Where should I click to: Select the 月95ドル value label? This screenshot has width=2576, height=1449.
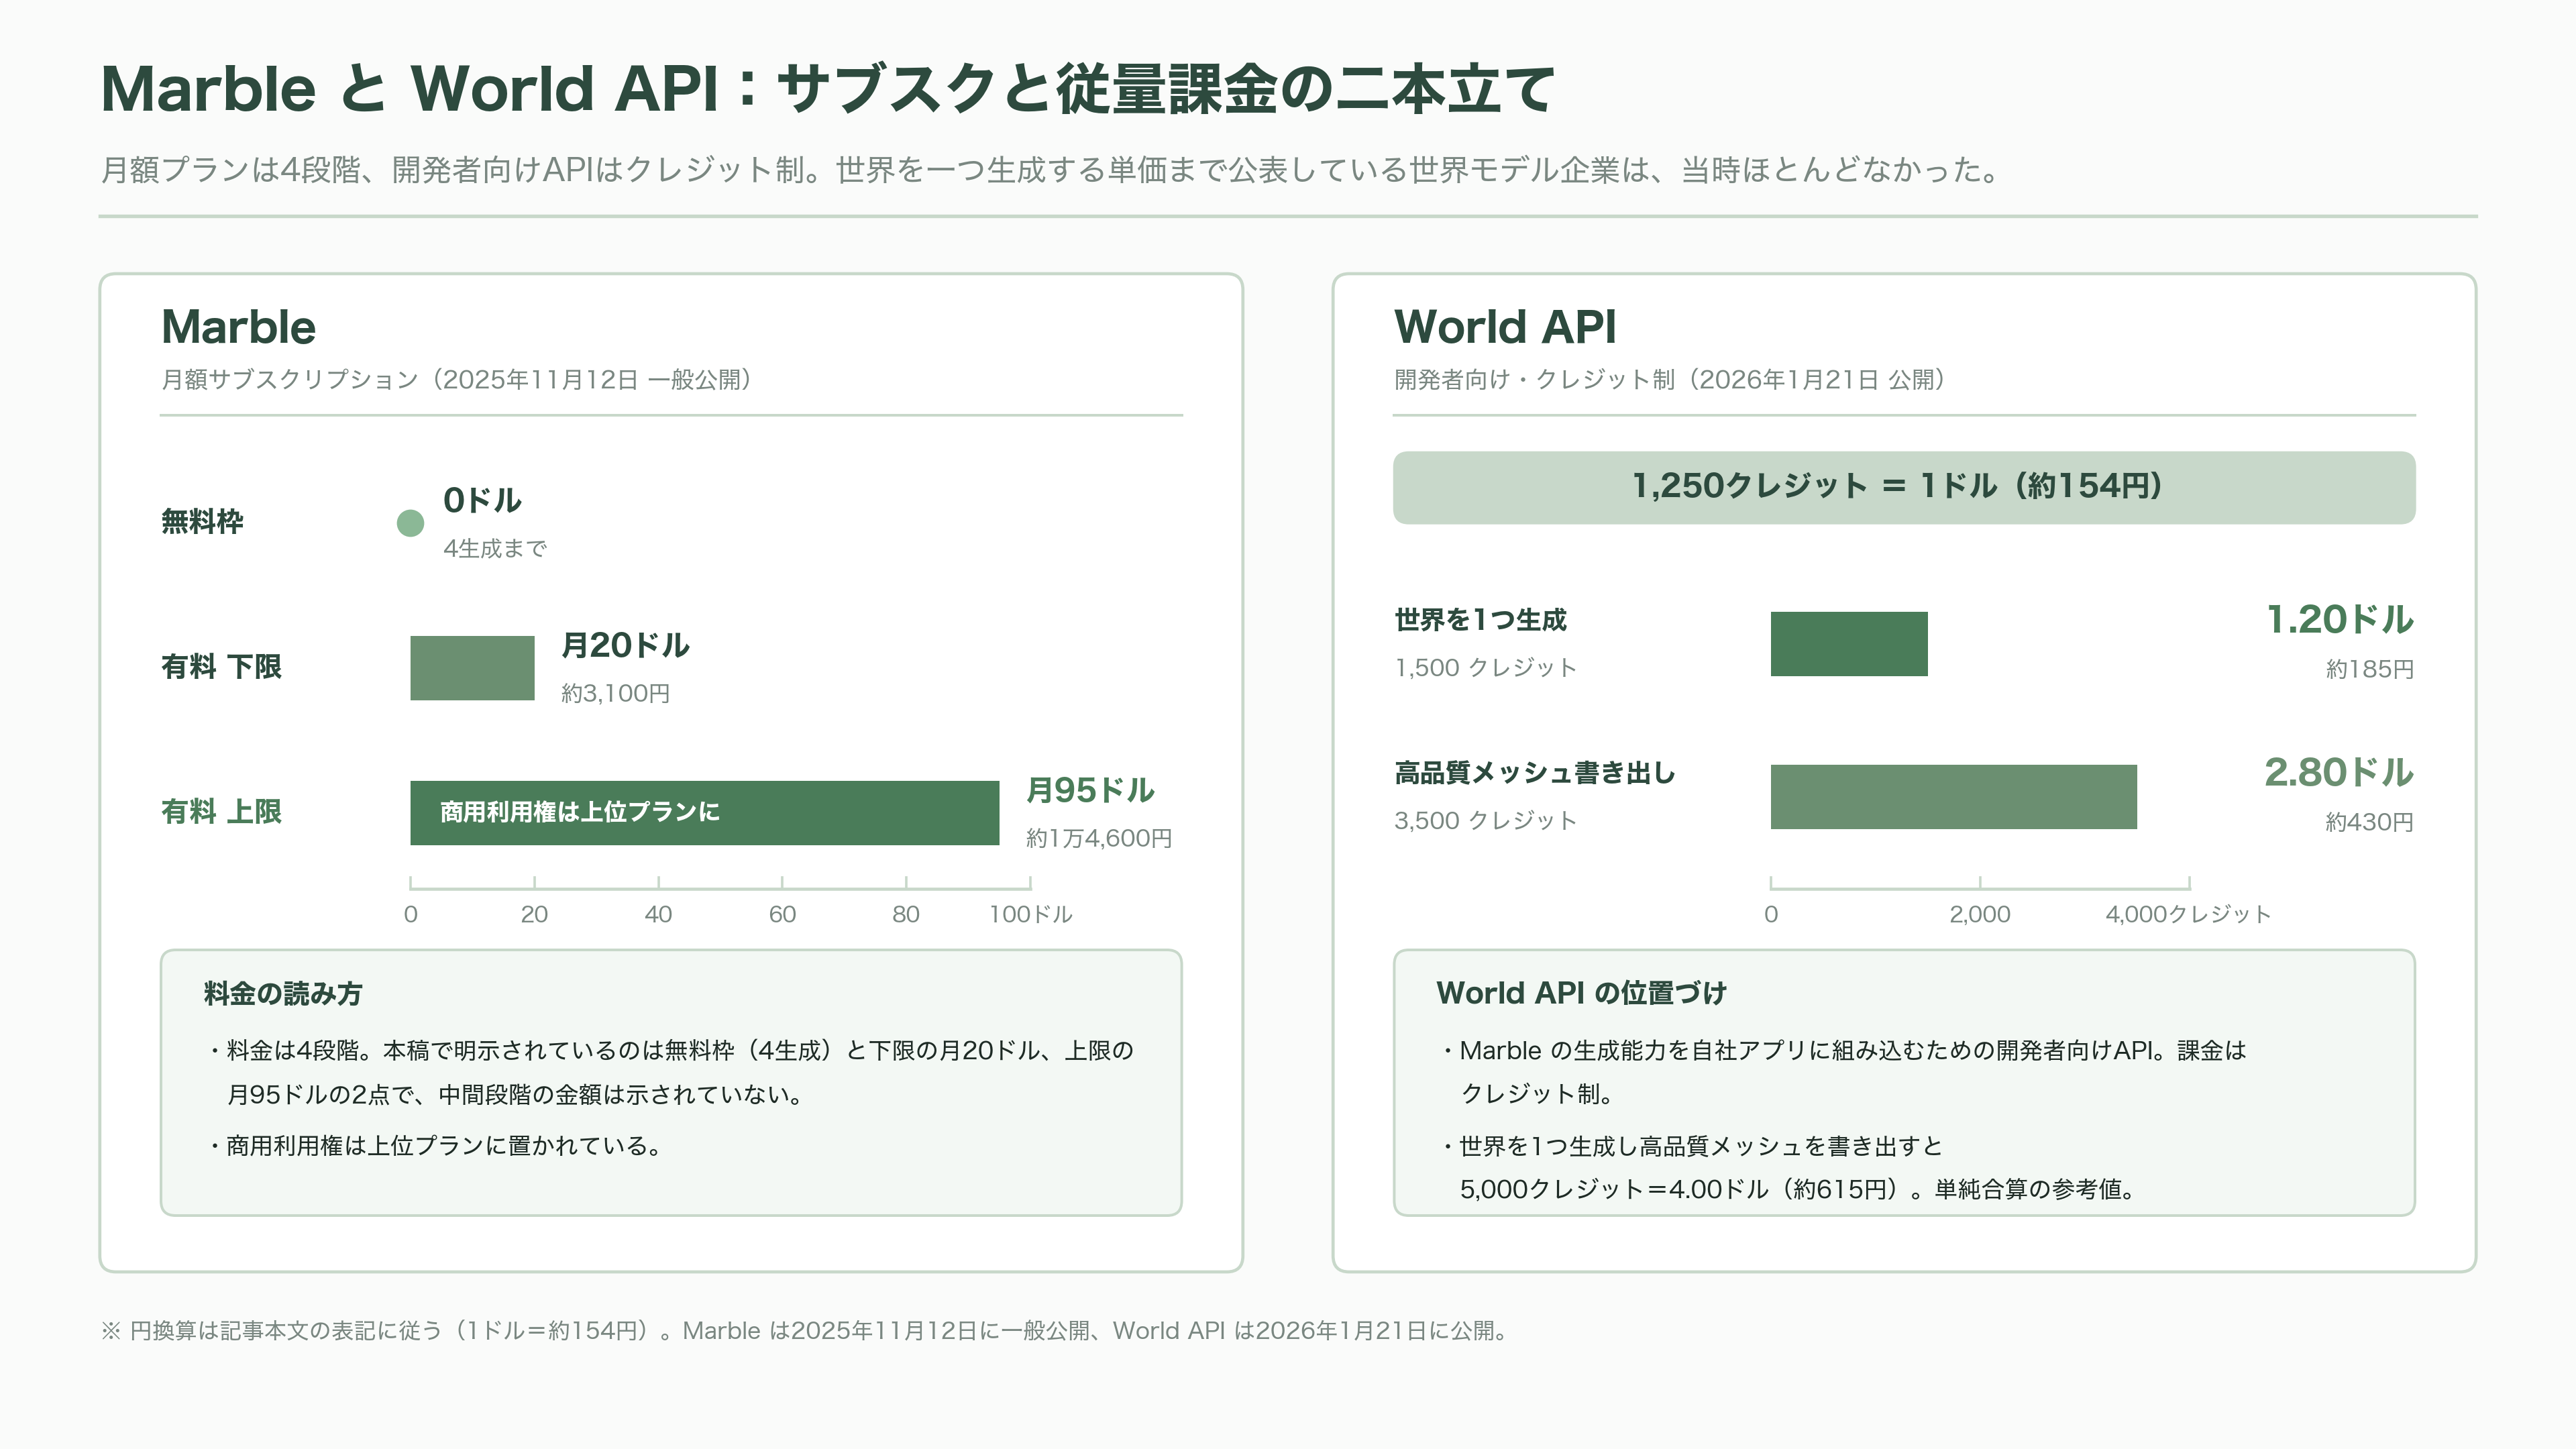click(1090, 790)
